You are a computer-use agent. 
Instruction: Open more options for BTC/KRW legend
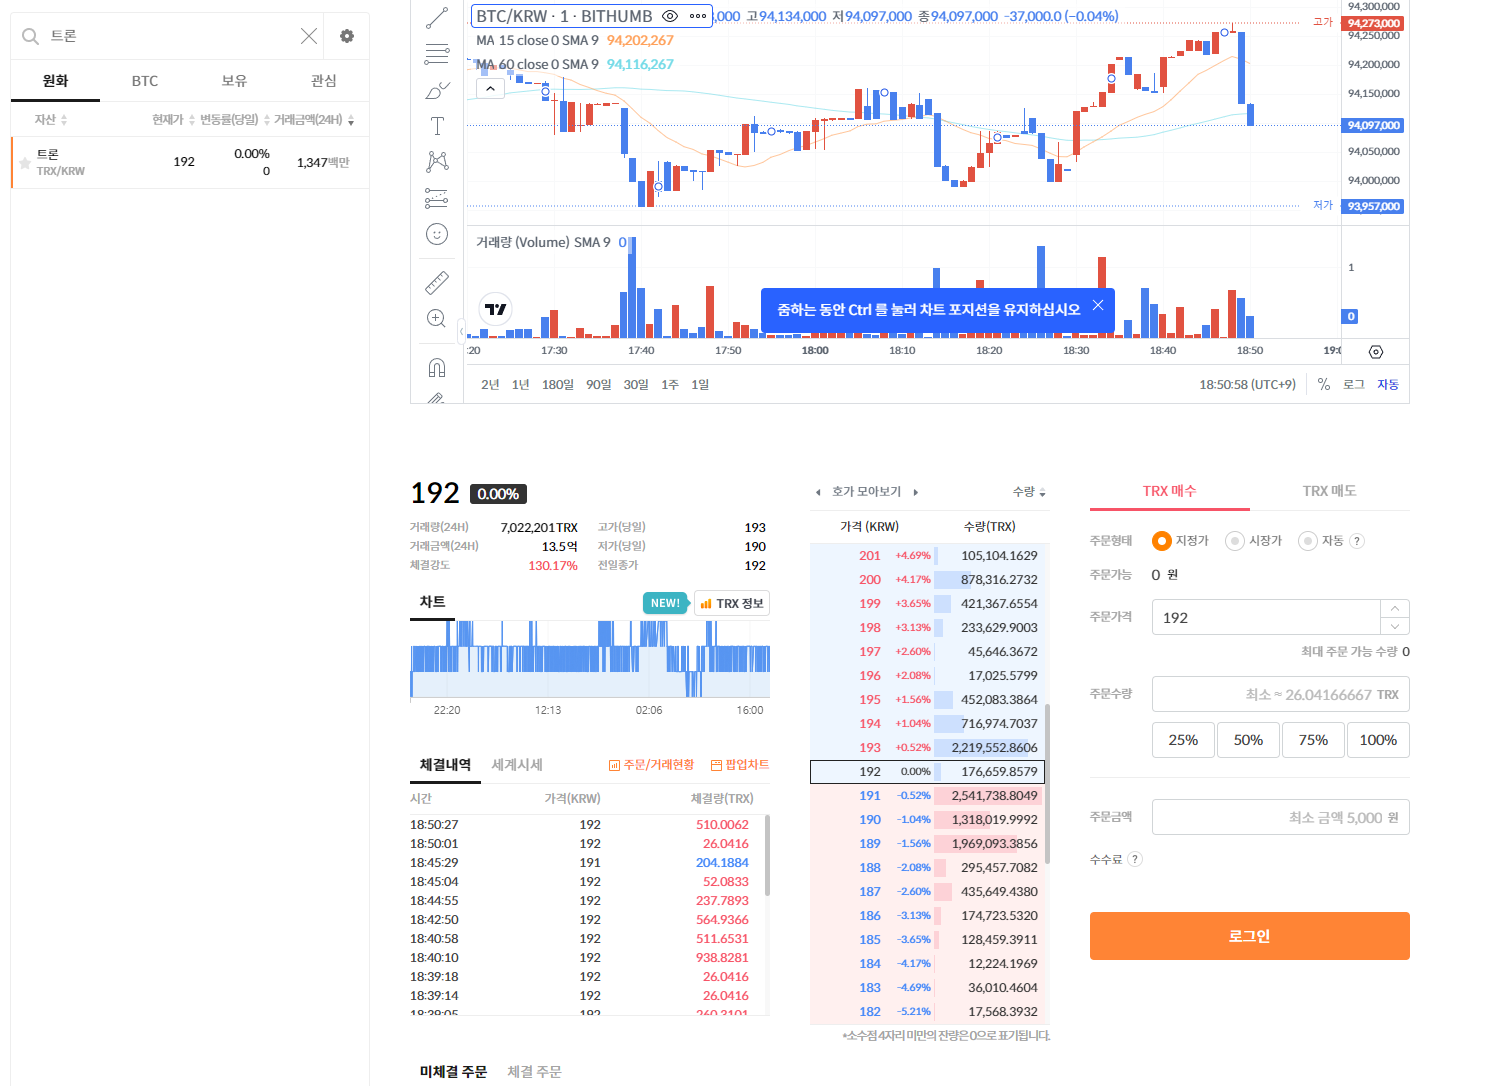698,16
